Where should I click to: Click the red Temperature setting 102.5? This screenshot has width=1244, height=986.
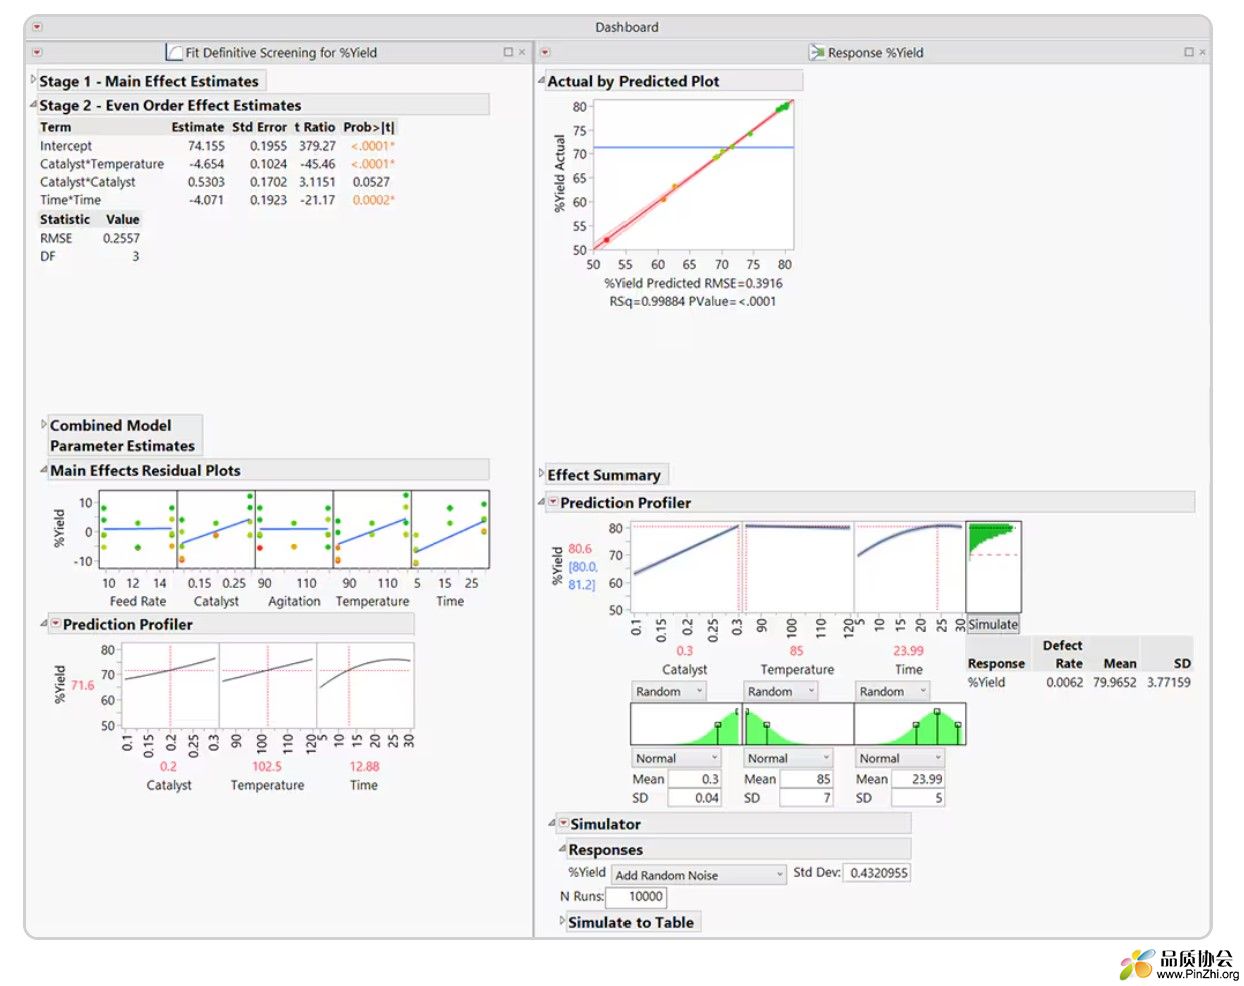pyautogui.click(x=267, y=766)
